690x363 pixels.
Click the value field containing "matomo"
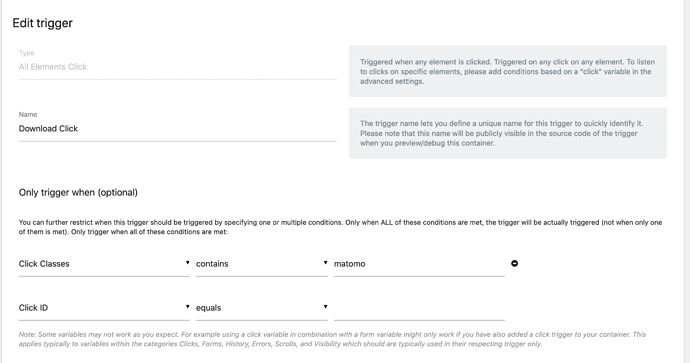[x=419, y=264]
